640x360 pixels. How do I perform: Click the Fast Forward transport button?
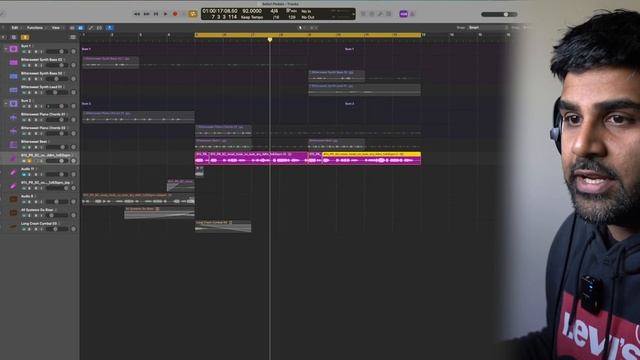pos(147,14)
